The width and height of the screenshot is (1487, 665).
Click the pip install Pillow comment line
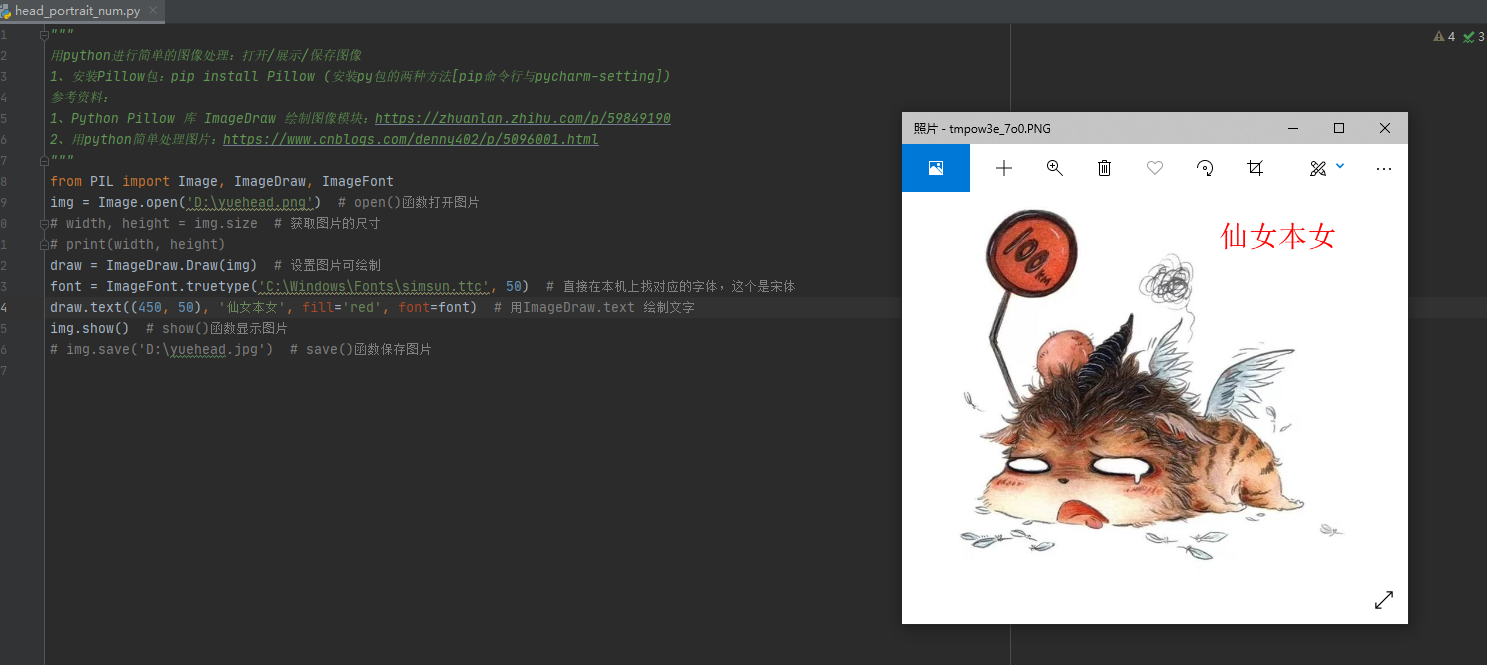(360, 76)
